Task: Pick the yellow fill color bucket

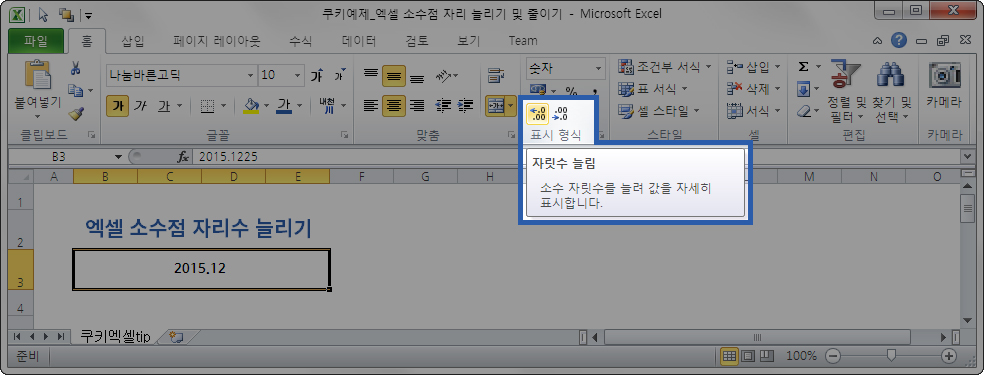Action: [251, 106]
